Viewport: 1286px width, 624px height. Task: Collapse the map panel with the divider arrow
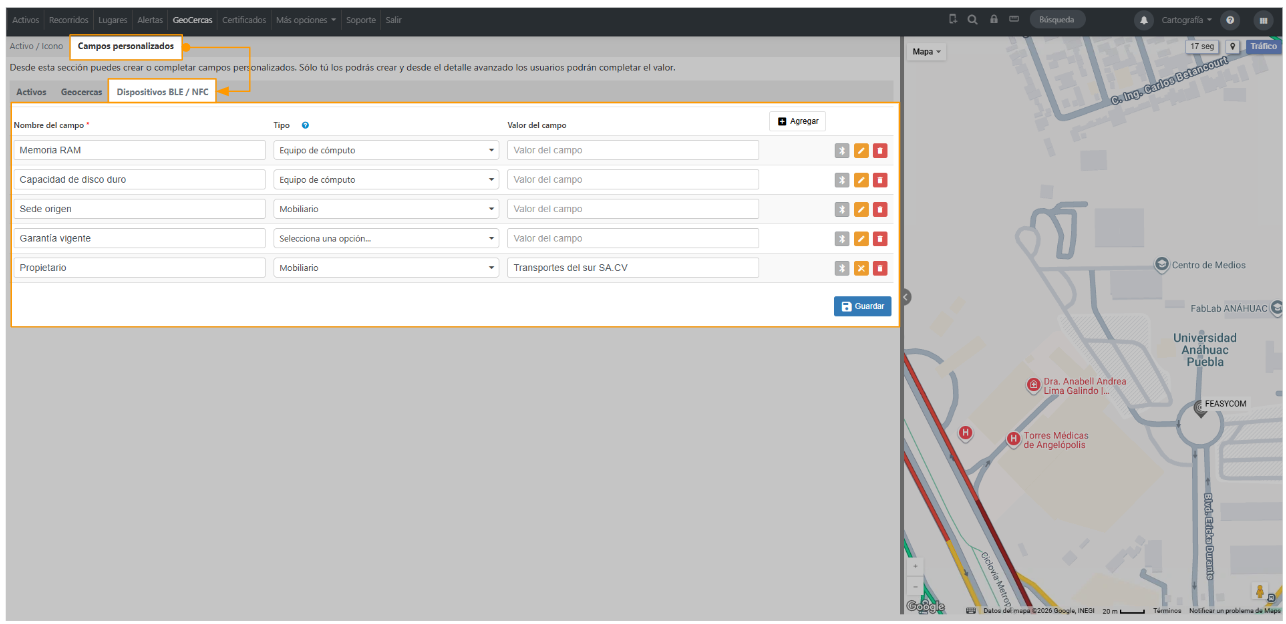pos(905,297)
